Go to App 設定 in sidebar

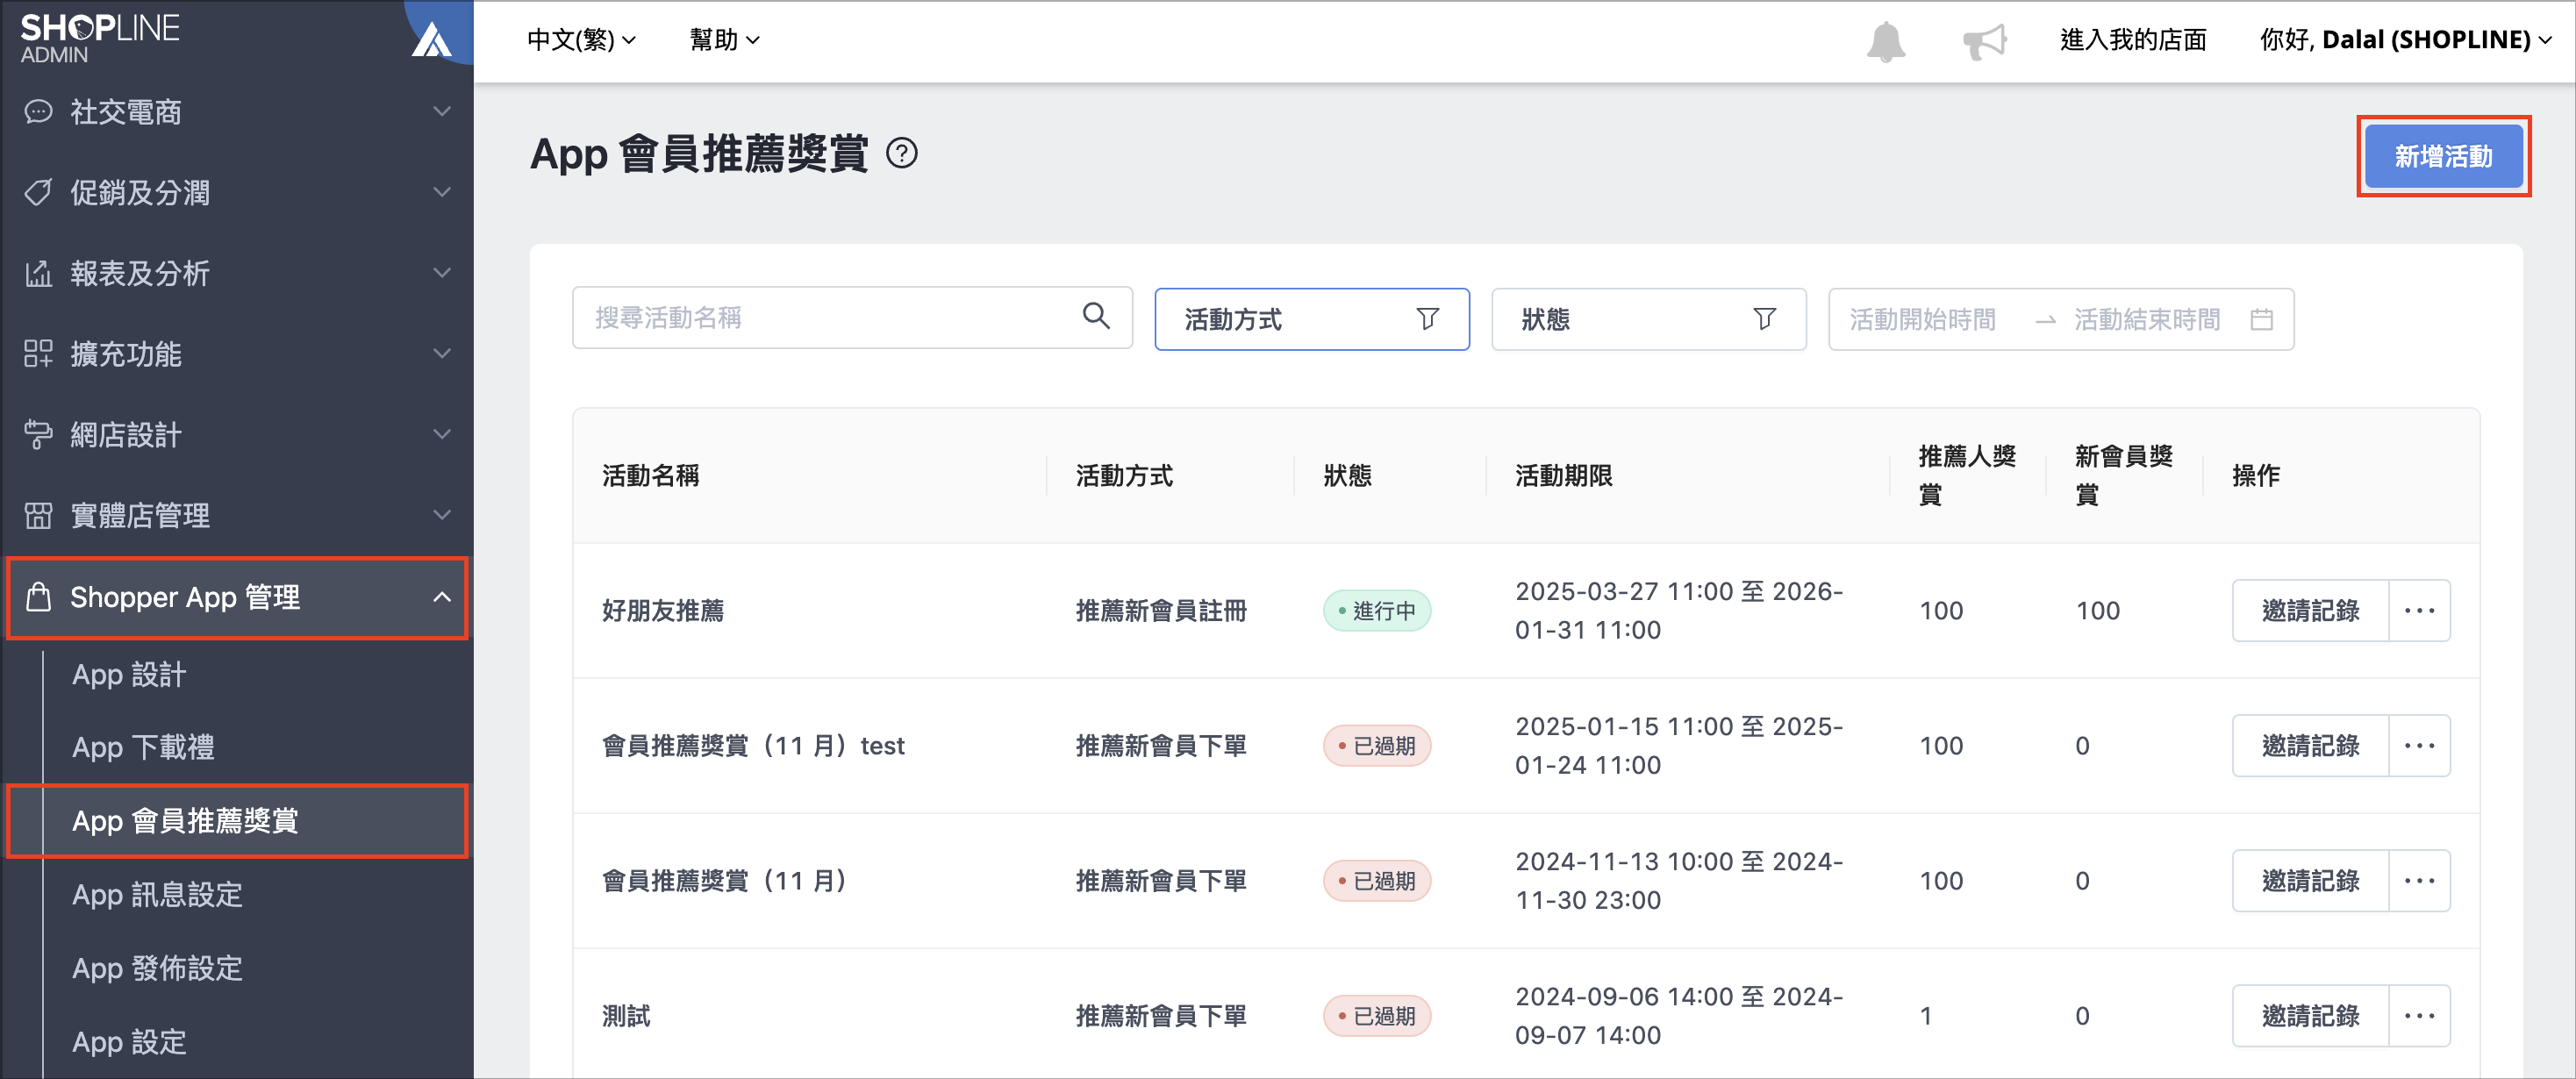pyautogui.click(x=129, y=1042)
